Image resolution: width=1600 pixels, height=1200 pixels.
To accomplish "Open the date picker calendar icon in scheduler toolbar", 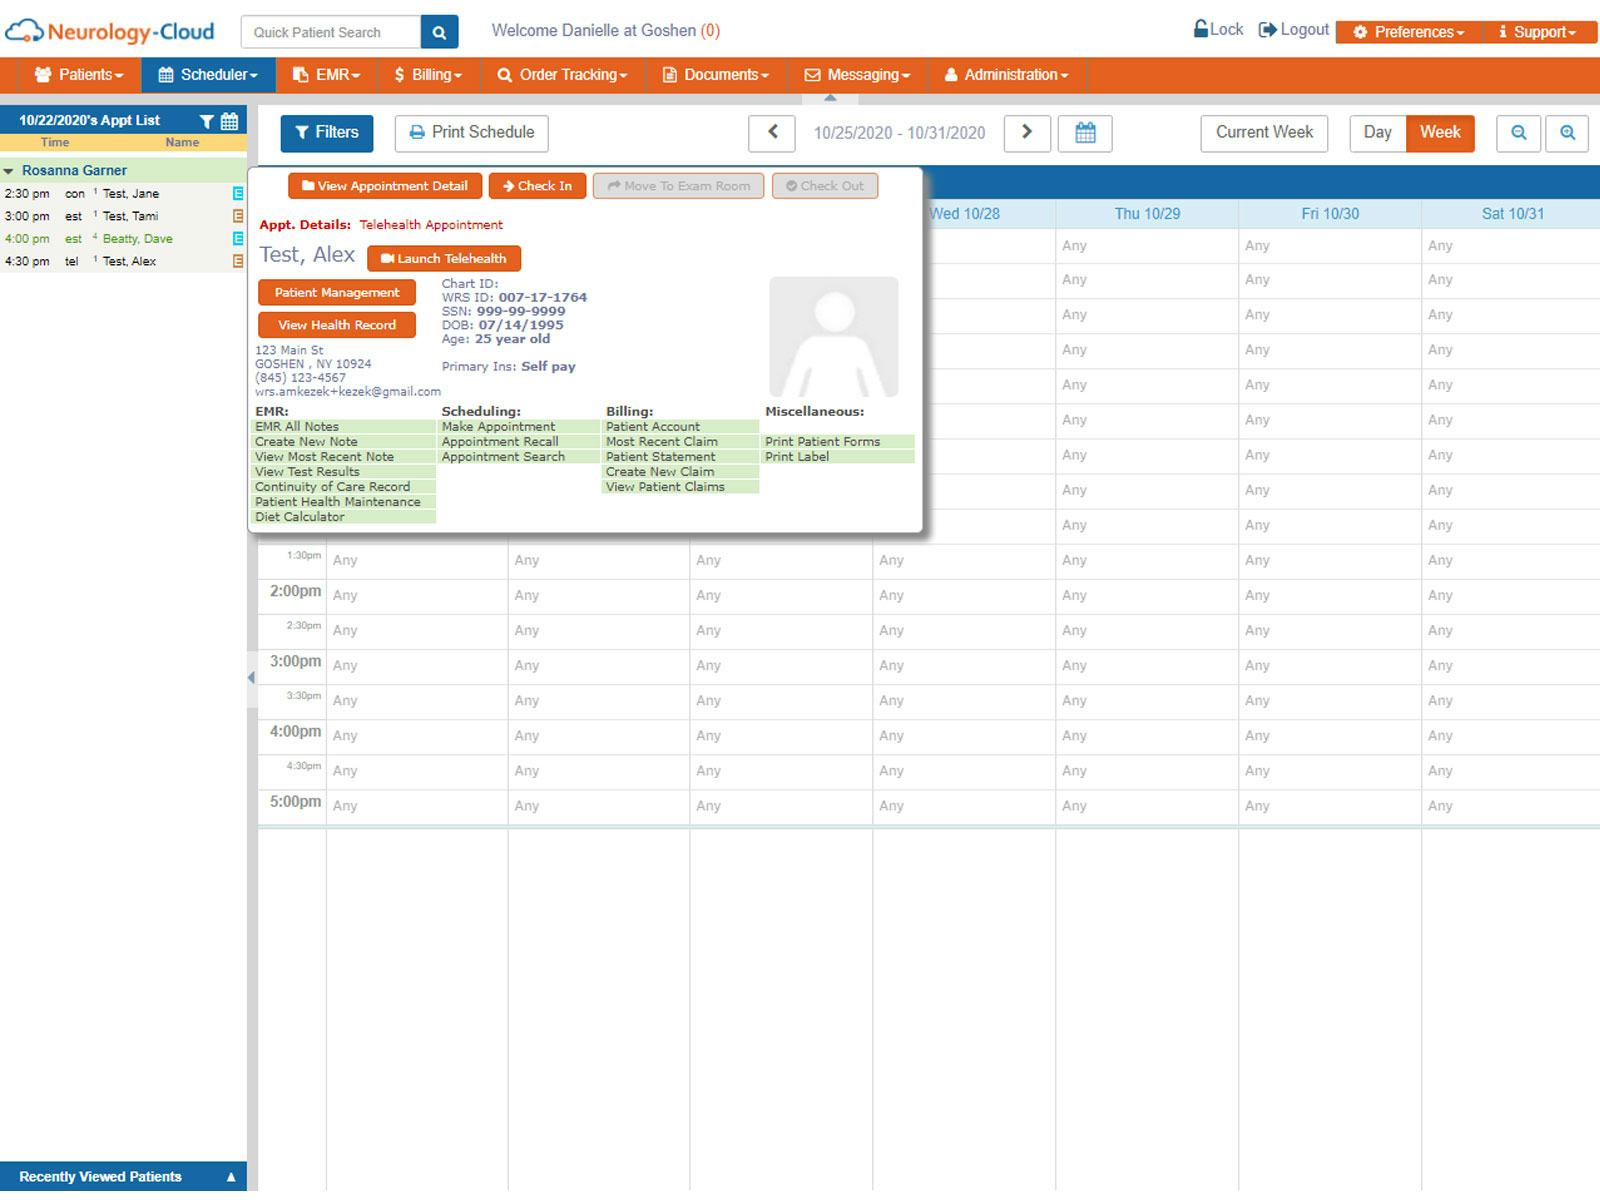I will (x=1085, y=133).
